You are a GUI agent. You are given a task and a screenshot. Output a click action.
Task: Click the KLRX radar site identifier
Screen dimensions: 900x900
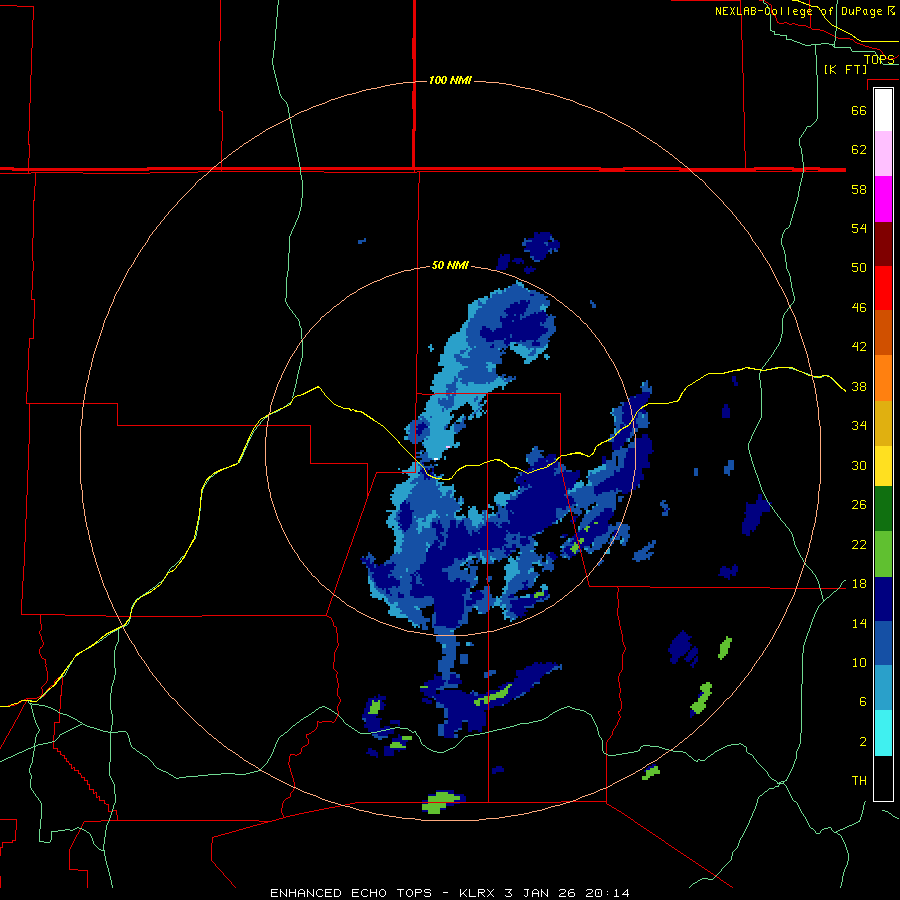point(478,893)
